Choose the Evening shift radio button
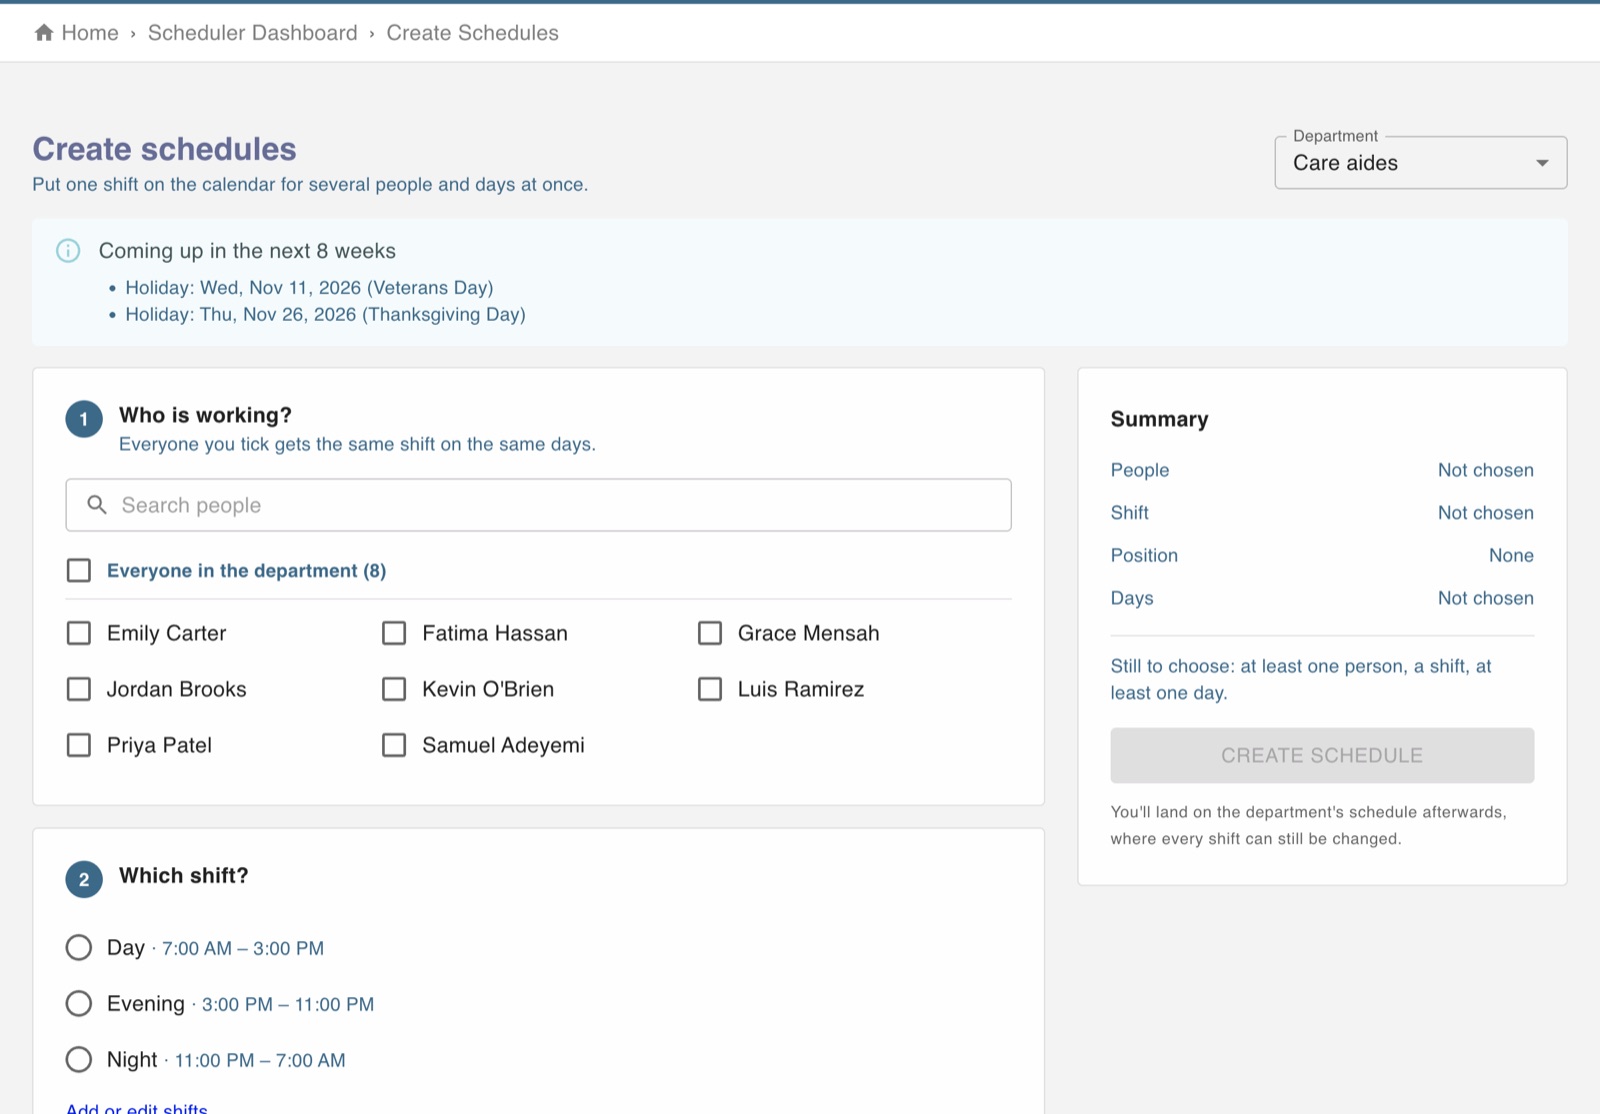 click(79, 1003)
